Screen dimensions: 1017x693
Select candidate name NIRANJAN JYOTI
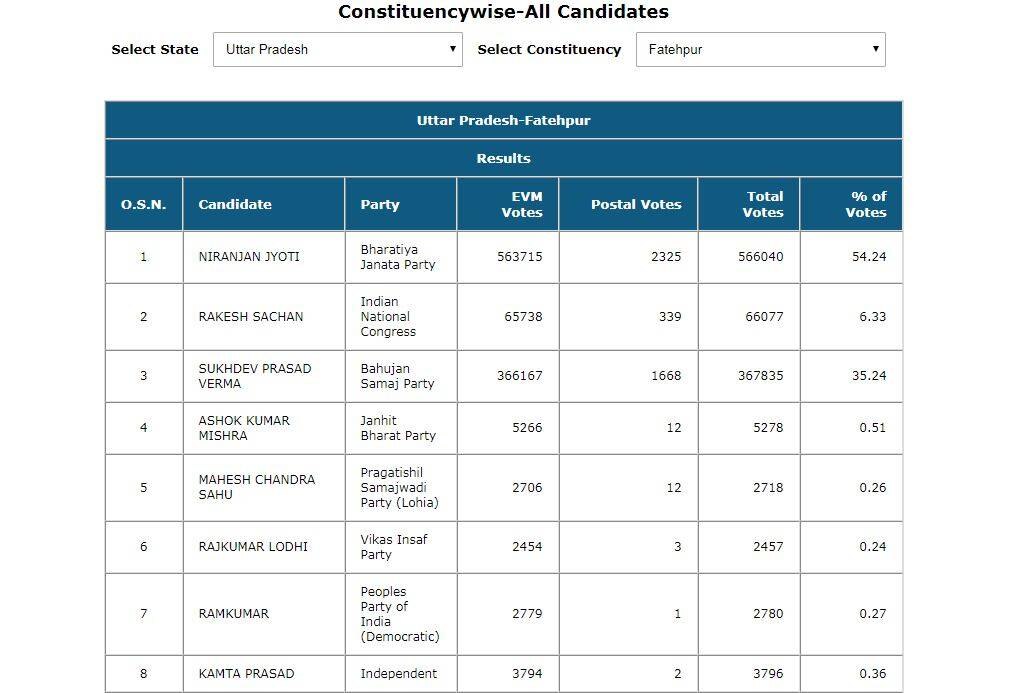coord(249,257)
